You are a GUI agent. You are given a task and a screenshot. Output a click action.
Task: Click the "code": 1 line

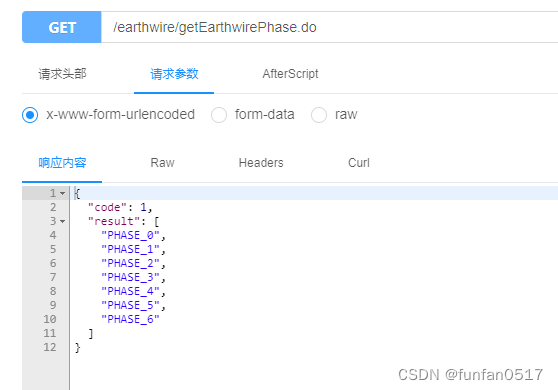coord(120,207)
